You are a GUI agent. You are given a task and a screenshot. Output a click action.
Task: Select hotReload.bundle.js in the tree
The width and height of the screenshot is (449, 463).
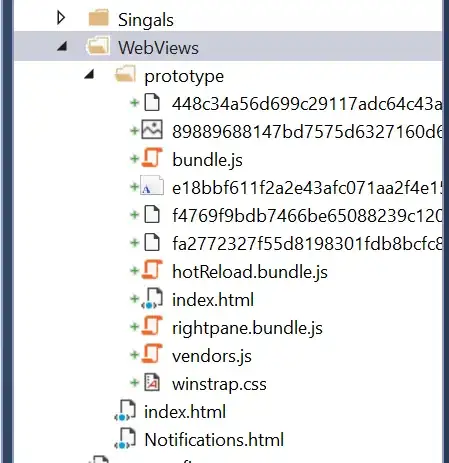pyautogui.click(x=250, y=272)
